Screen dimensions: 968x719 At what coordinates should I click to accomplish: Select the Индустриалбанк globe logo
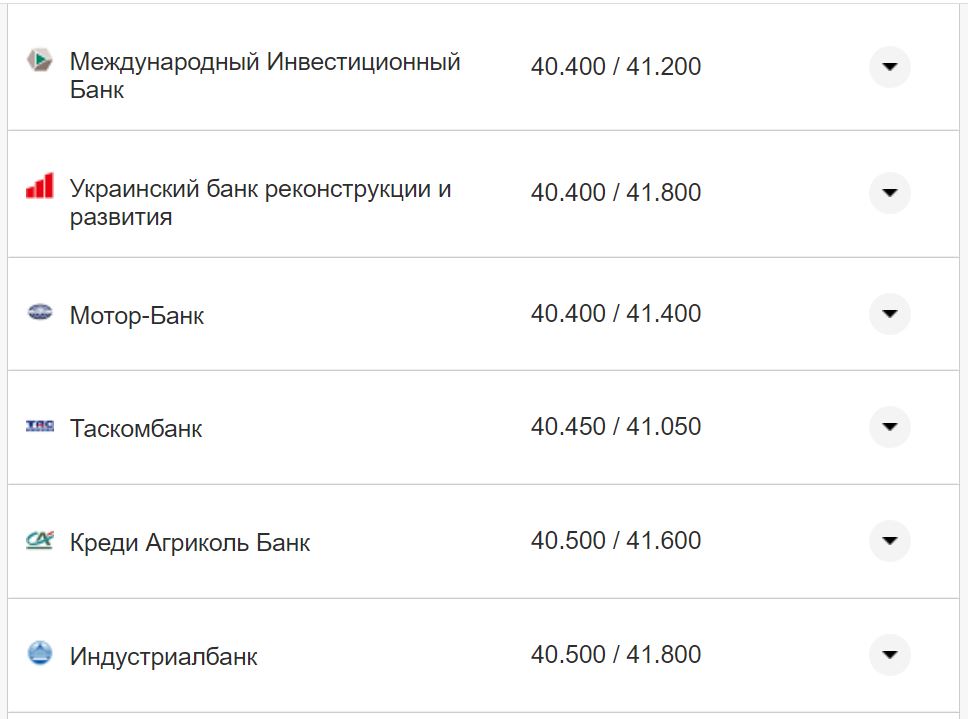pos(38,655)
